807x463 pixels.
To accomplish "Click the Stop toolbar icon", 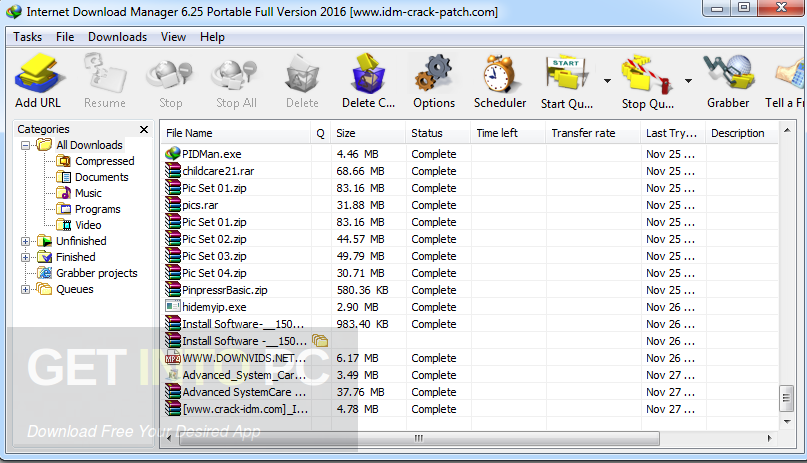I will pyautogui.click(x=170, y=76).
